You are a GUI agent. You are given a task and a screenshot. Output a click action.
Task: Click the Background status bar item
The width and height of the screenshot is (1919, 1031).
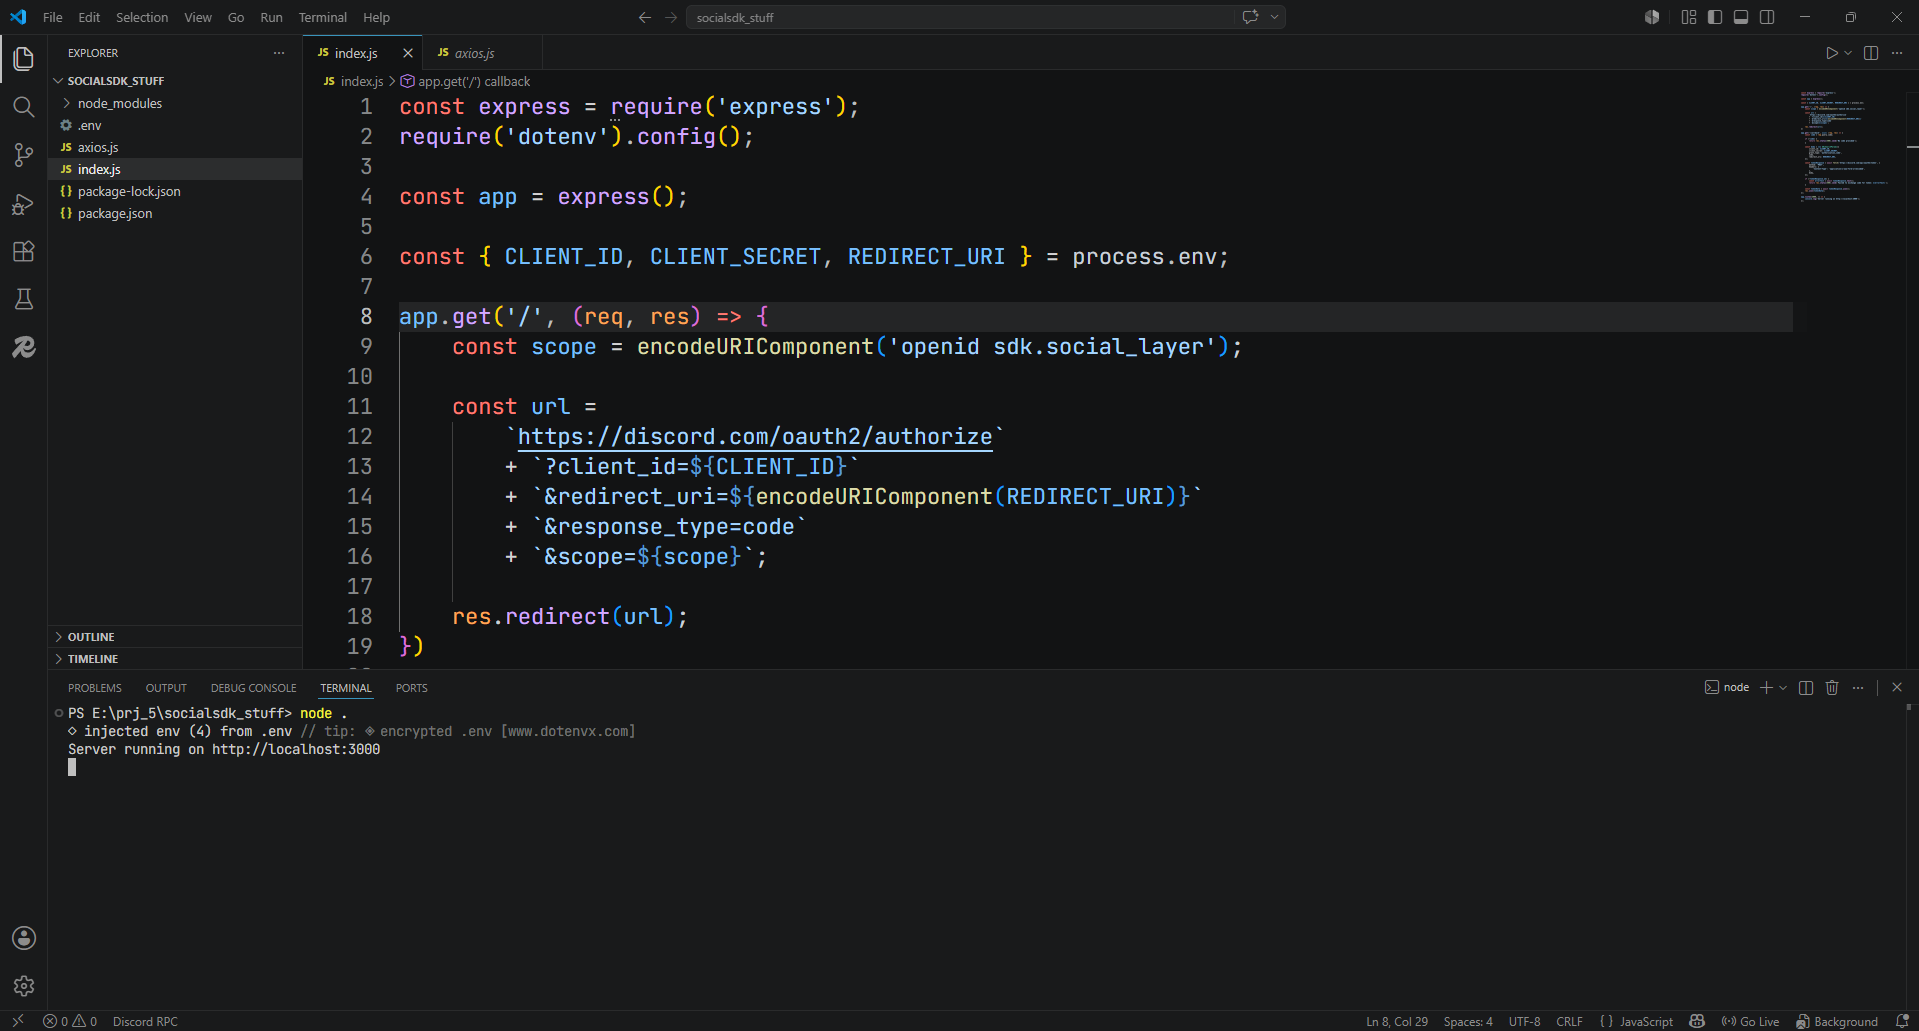coord(1836,1021)
